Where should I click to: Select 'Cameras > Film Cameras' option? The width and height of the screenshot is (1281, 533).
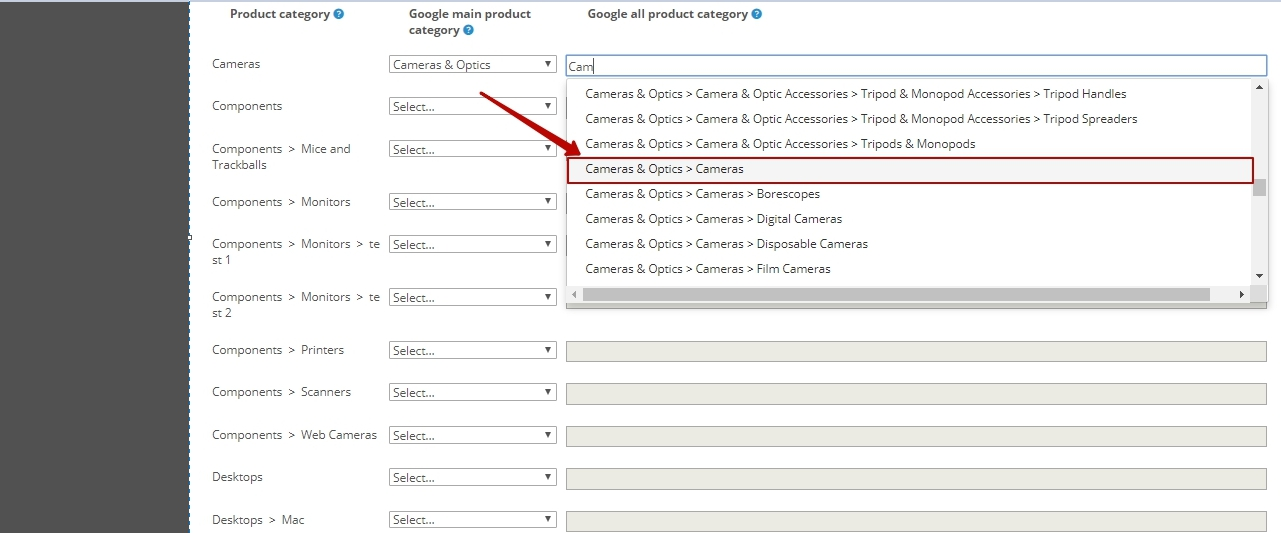707,269
